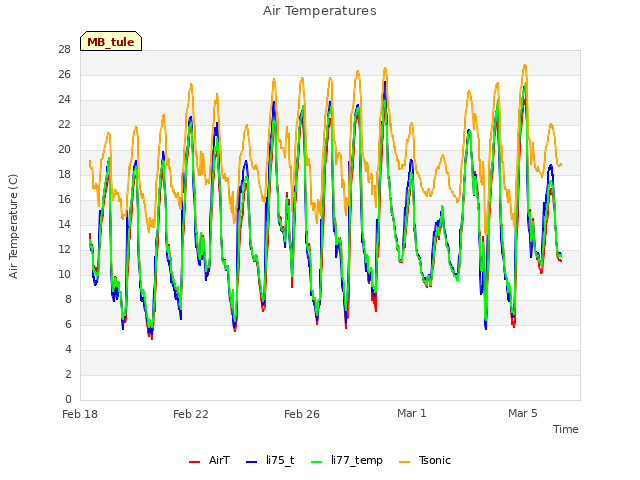The height and width of the screenshot is (480, 640).
Task: Select the li77_temp legend label
Action: coord(357,460)
